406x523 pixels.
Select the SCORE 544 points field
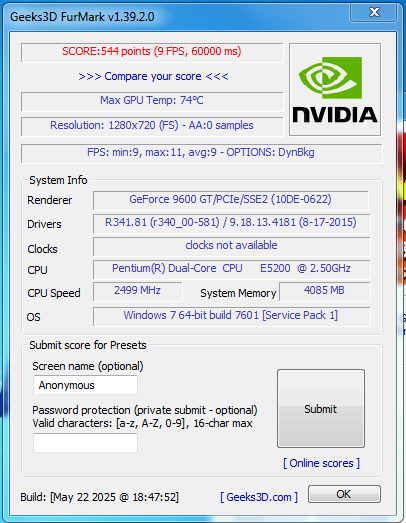click(x=152, y=52)
